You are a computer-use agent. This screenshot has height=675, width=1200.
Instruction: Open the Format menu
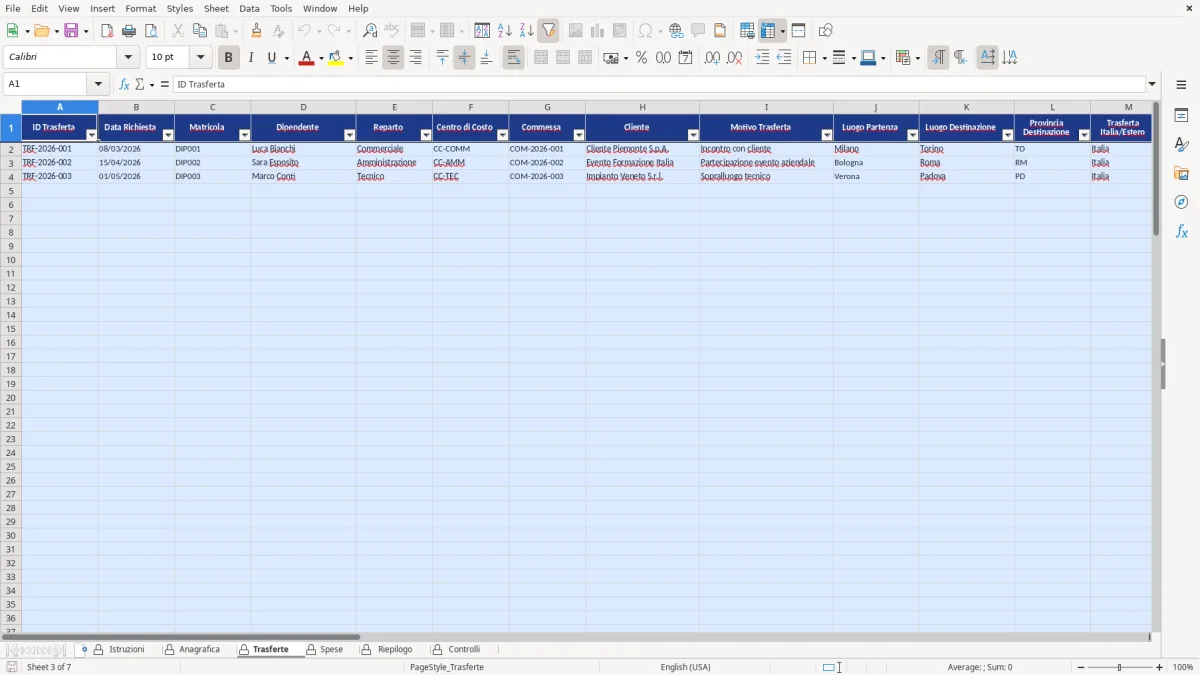click(141, 8)
